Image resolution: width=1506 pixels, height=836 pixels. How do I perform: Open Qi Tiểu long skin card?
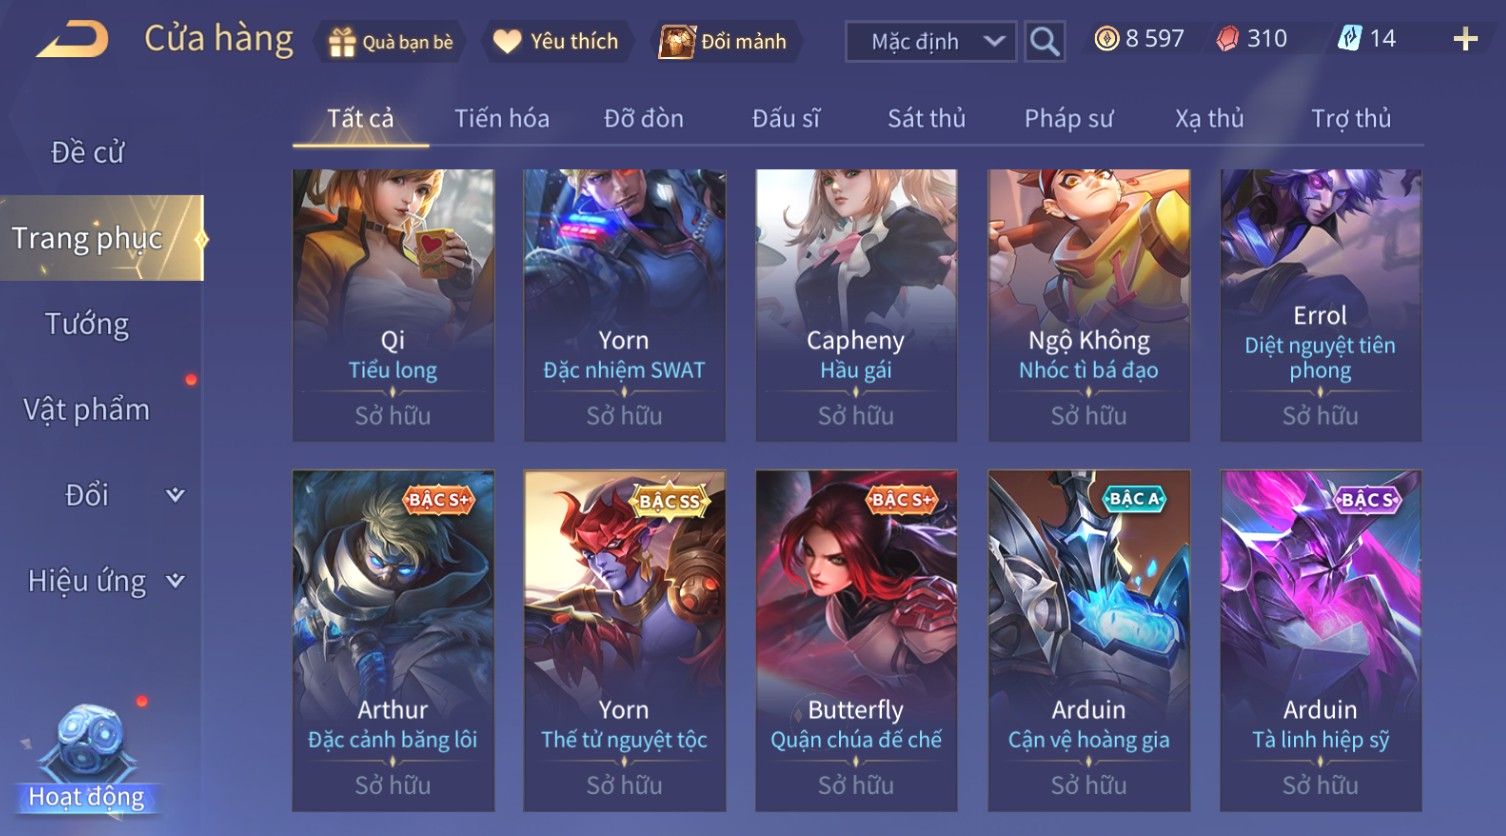point(393,305)
